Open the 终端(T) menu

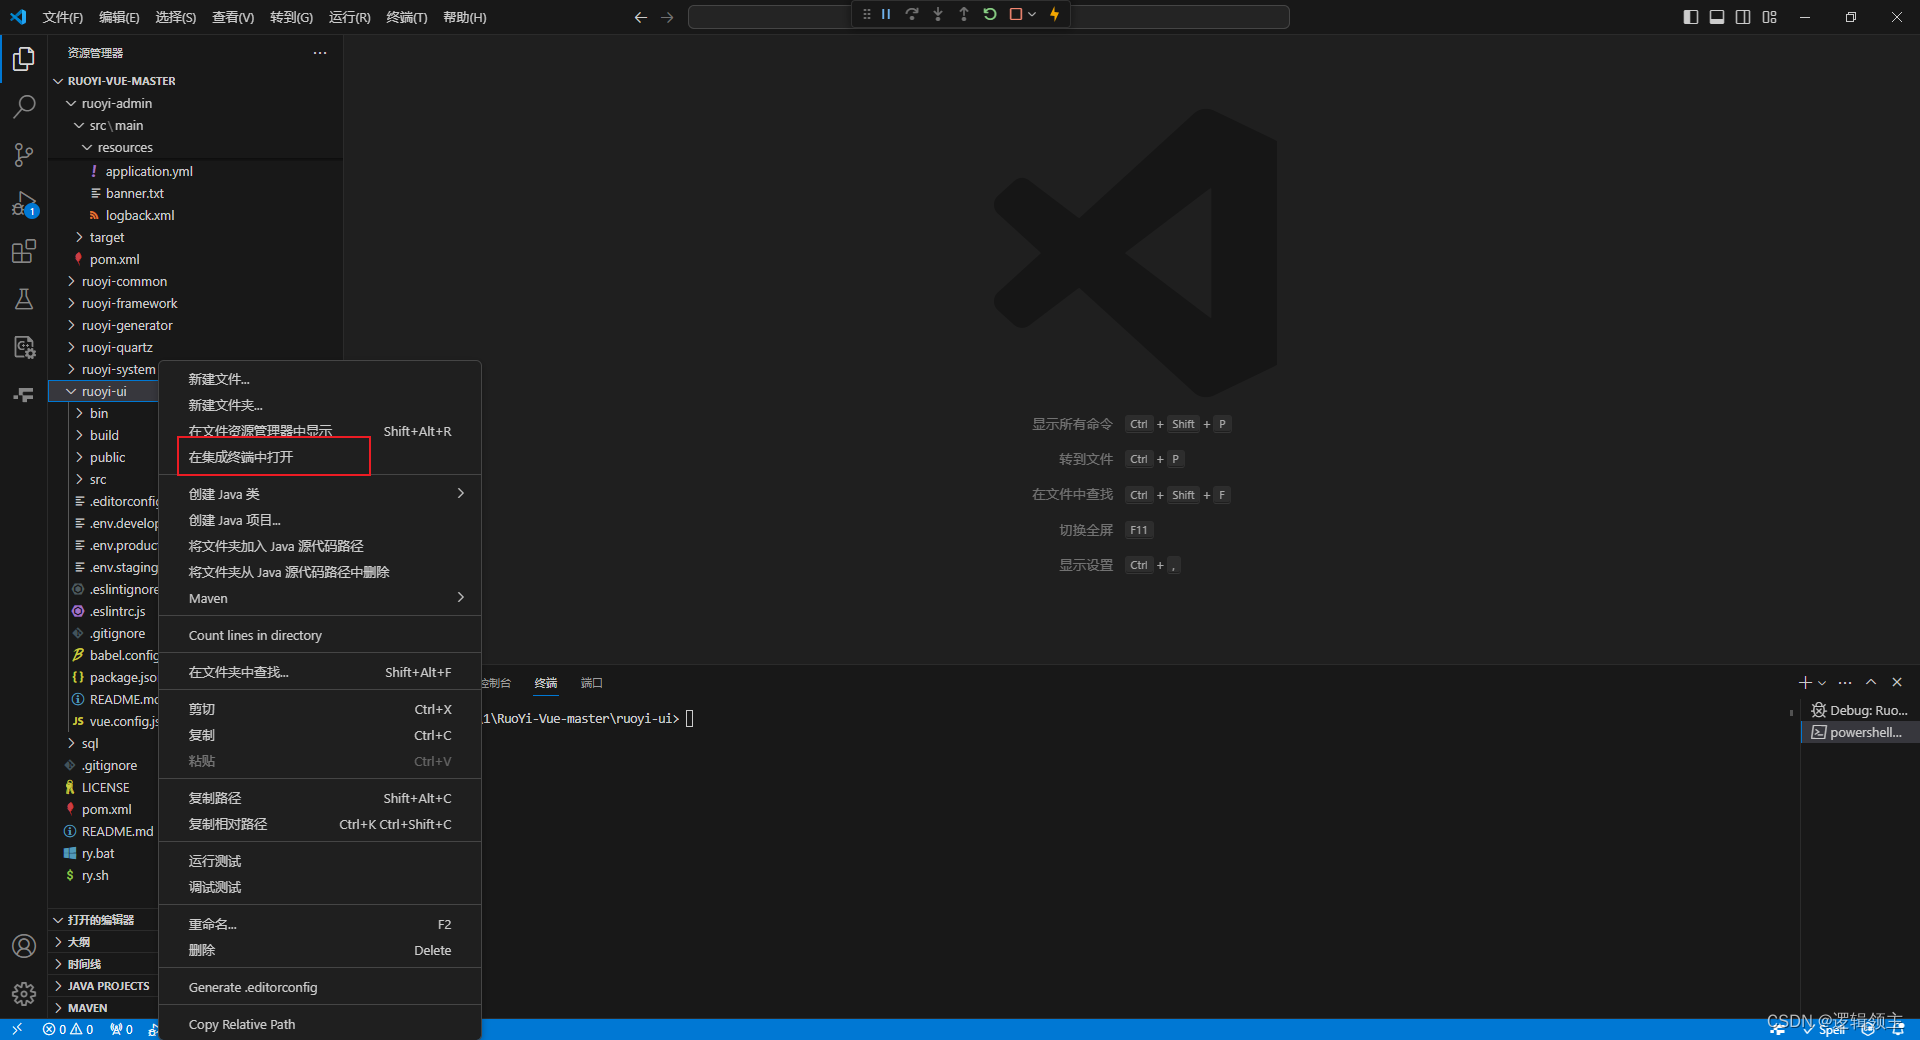[406, 17]
